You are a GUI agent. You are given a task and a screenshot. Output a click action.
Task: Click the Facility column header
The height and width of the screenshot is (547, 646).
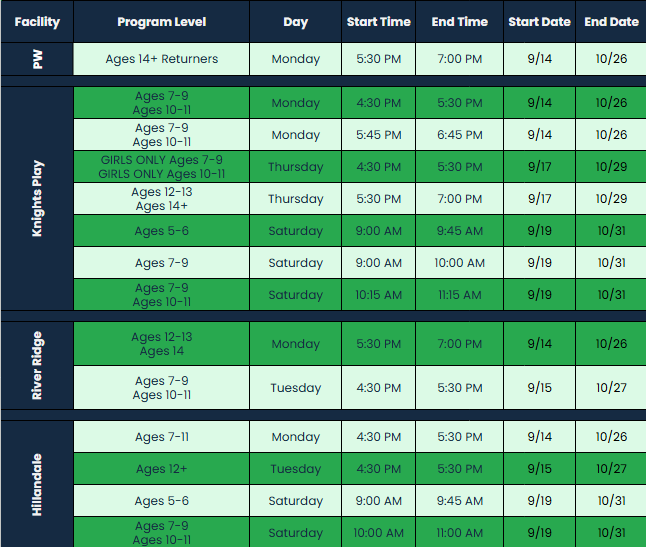(37, 21)
